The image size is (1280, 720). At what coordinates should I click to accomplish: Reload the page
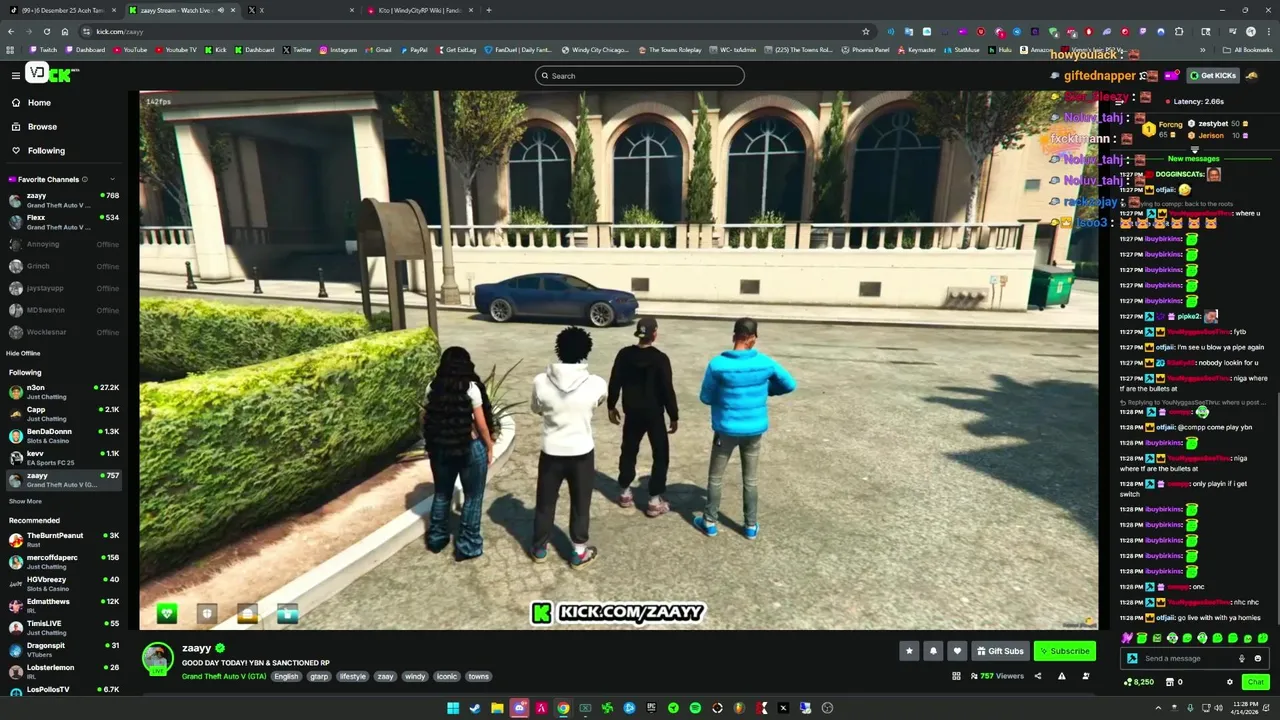tap(46, 31)
